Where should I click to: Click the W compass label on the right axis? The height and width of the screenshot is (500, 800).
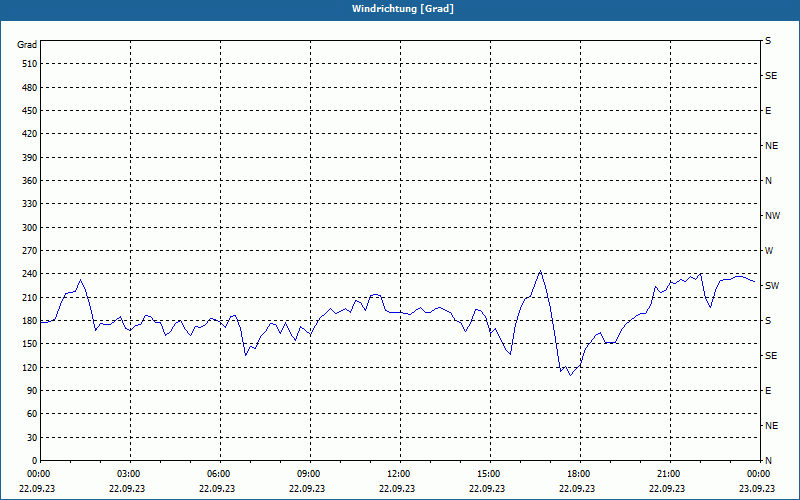coord(769,251)
